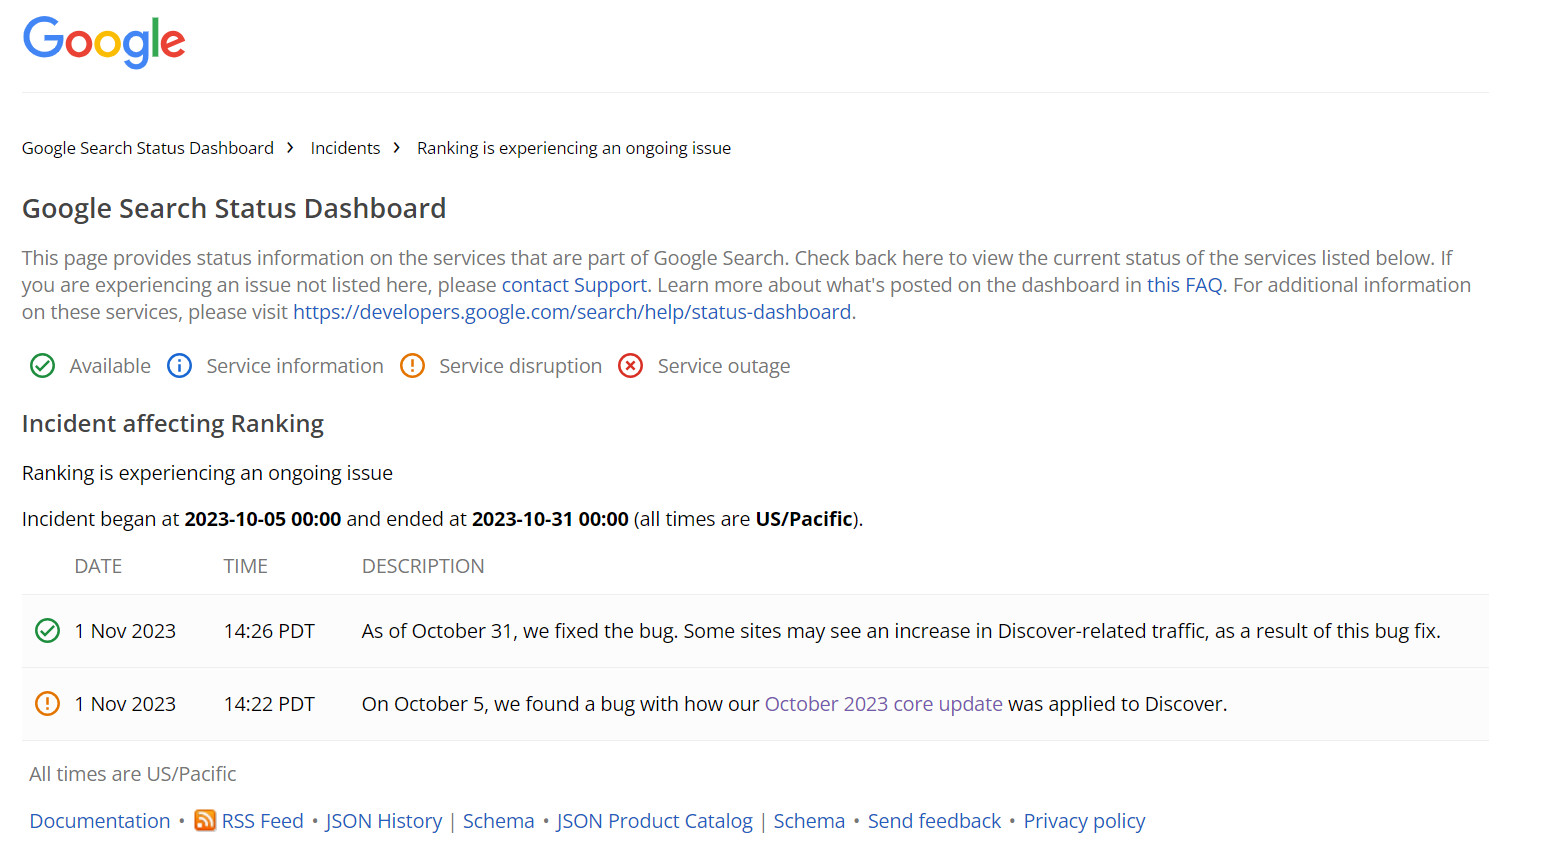Screen dimensions: 1565x857
Task: Click the green Available status icon
Action: tap(42, 366)
